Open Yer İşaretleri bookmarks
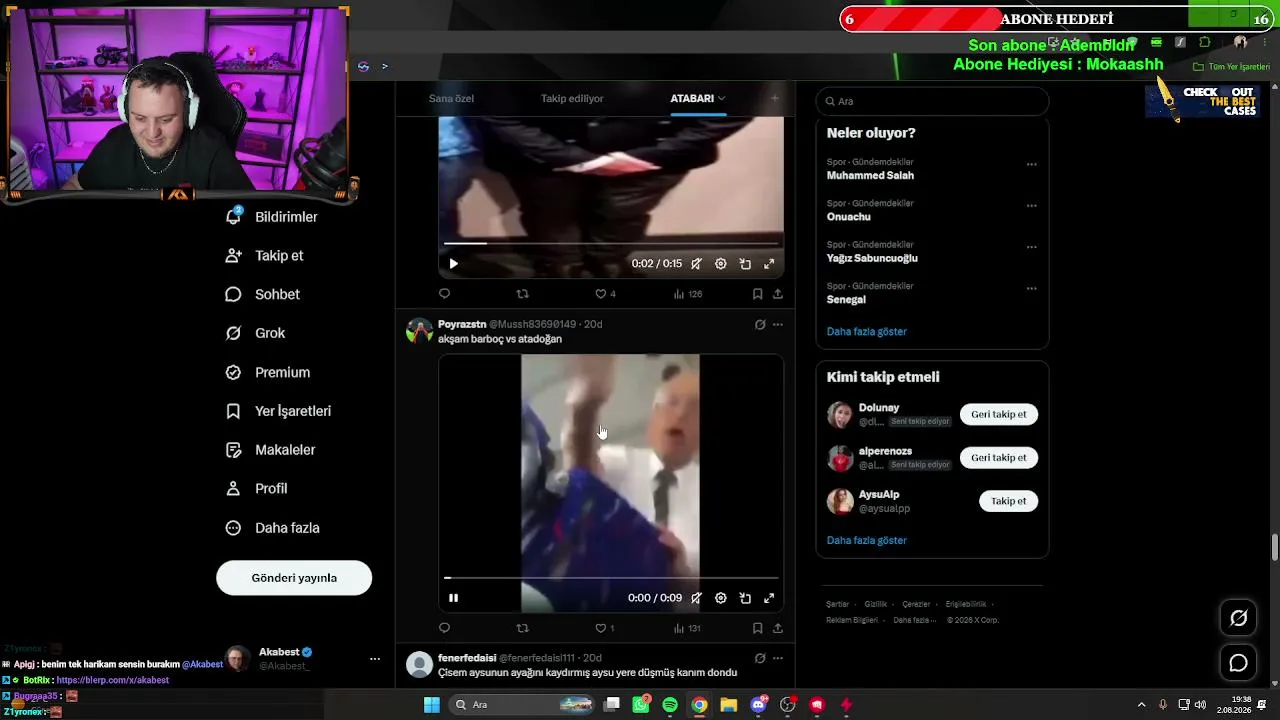Viewport: 1280px width, 720px height. 278,411
